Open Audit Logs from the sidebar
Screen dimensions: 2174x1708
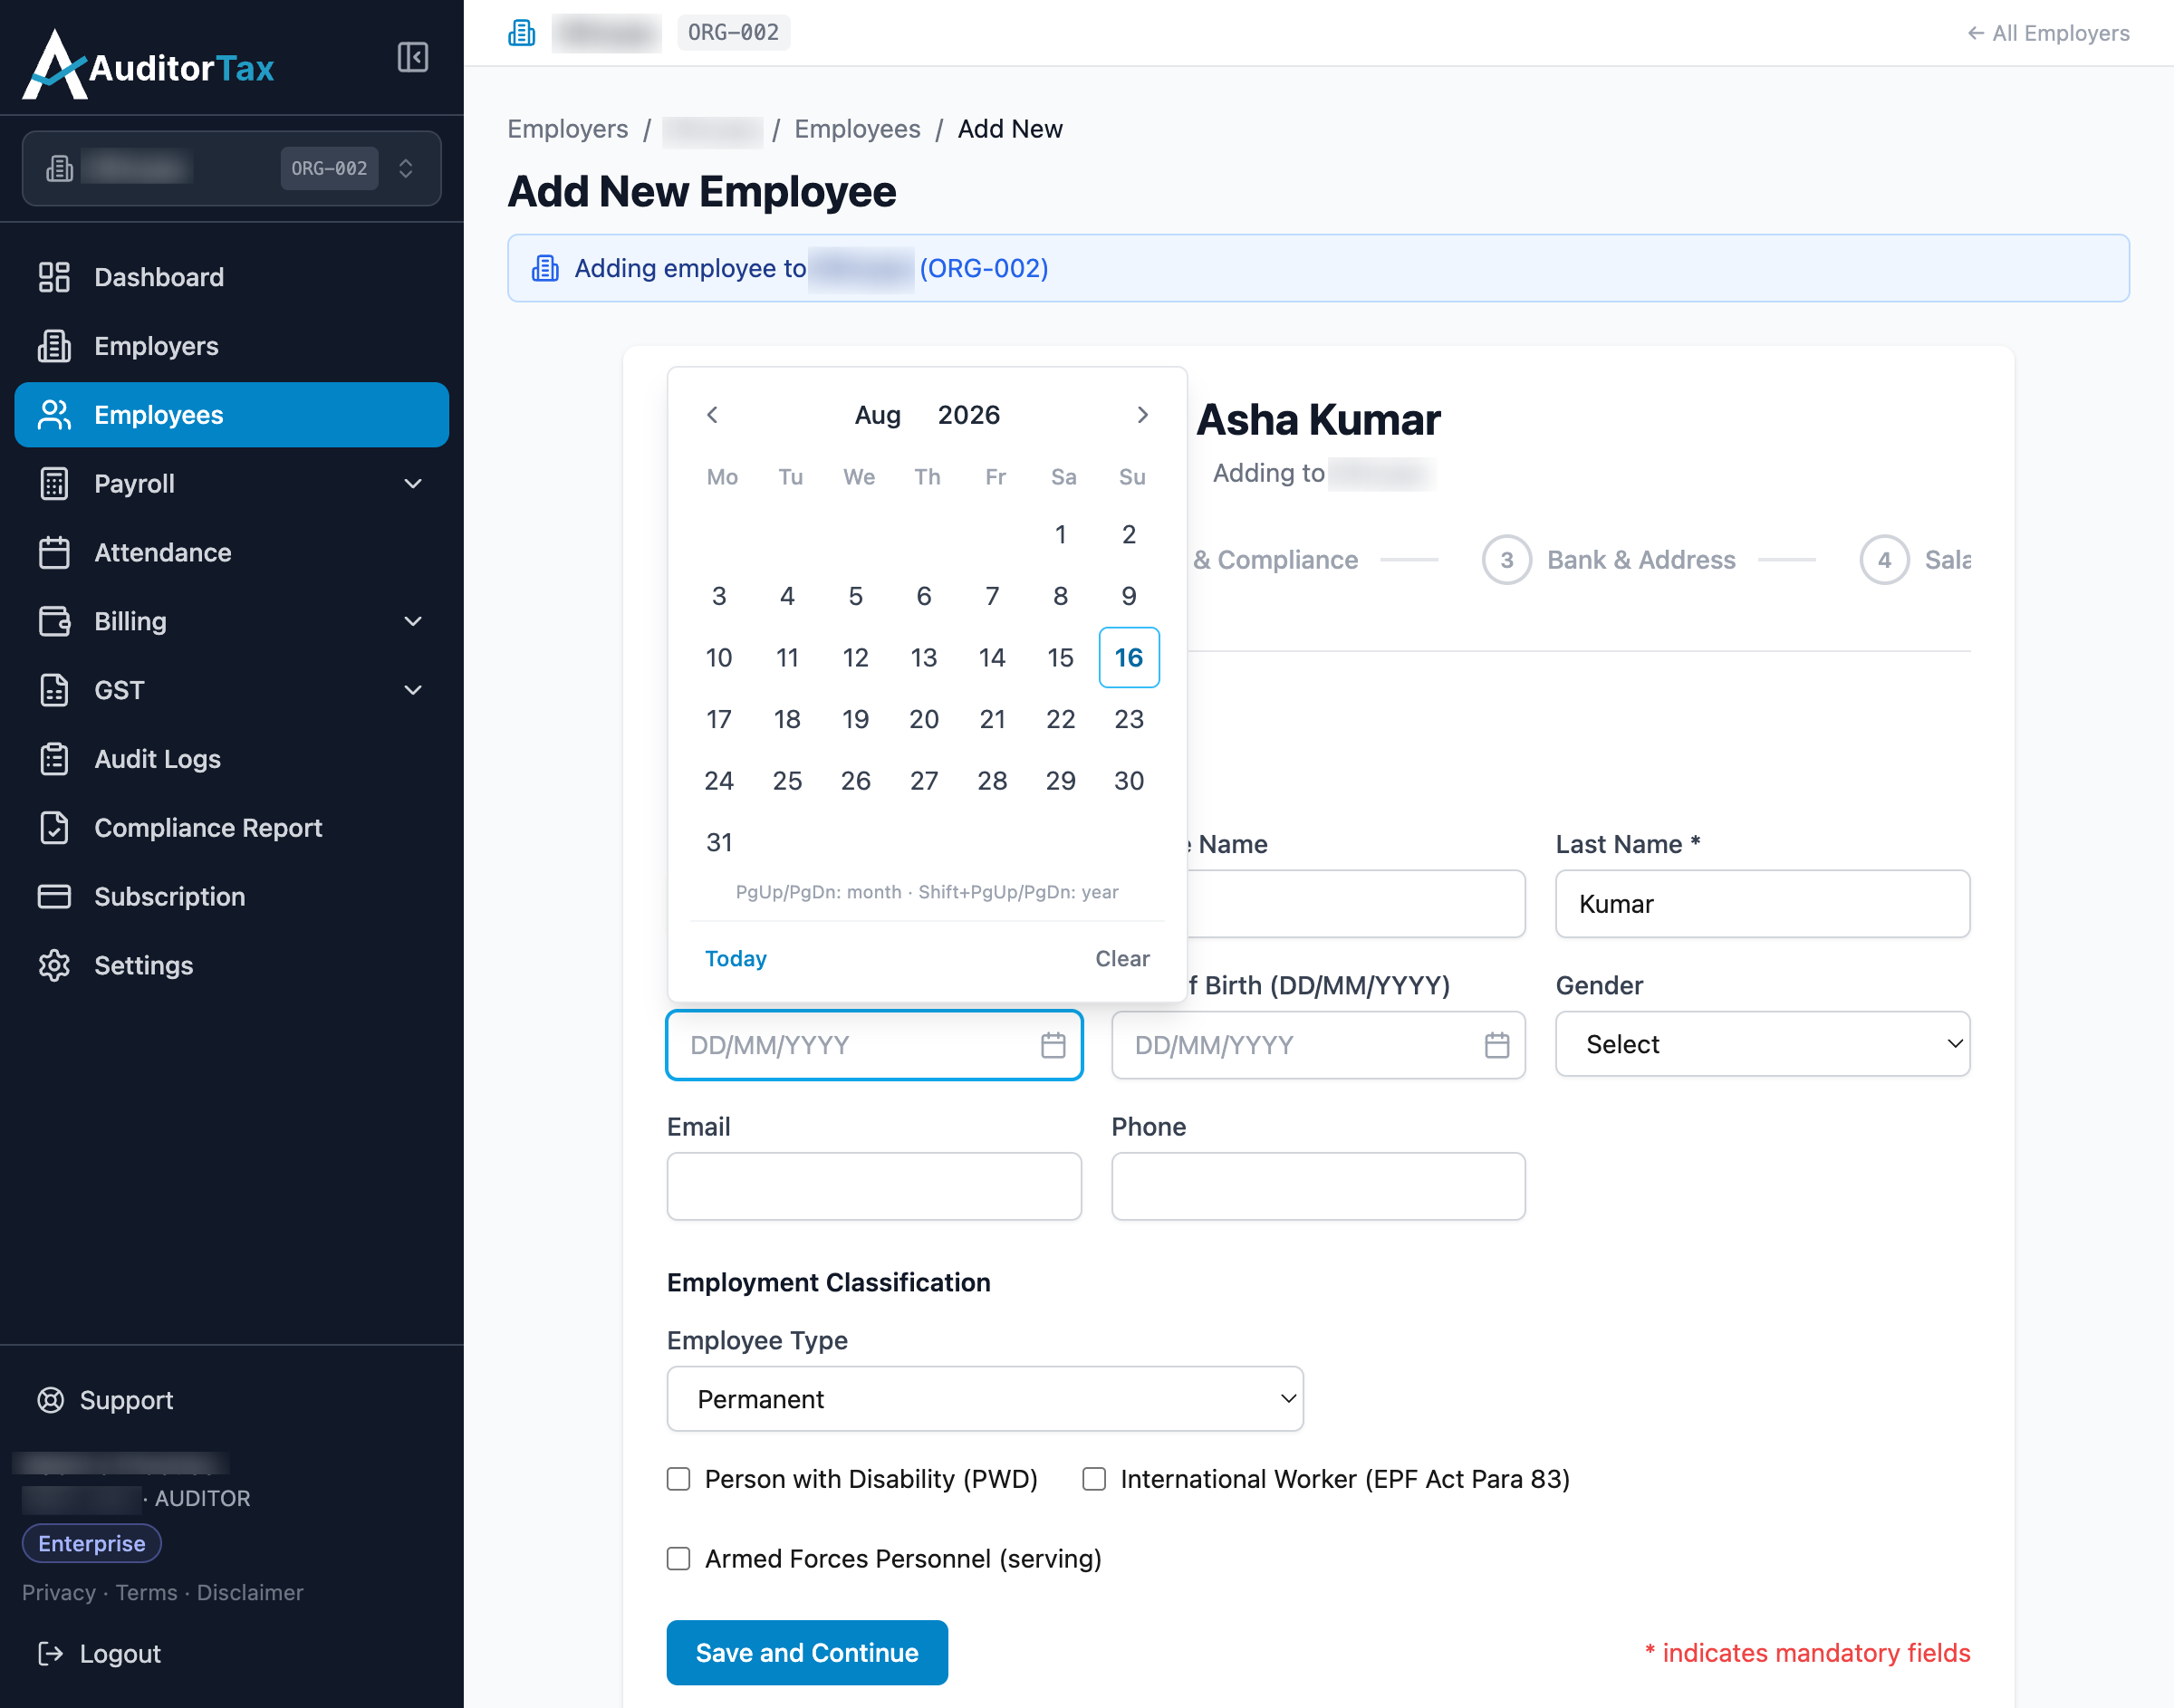[x=231, y=759]
